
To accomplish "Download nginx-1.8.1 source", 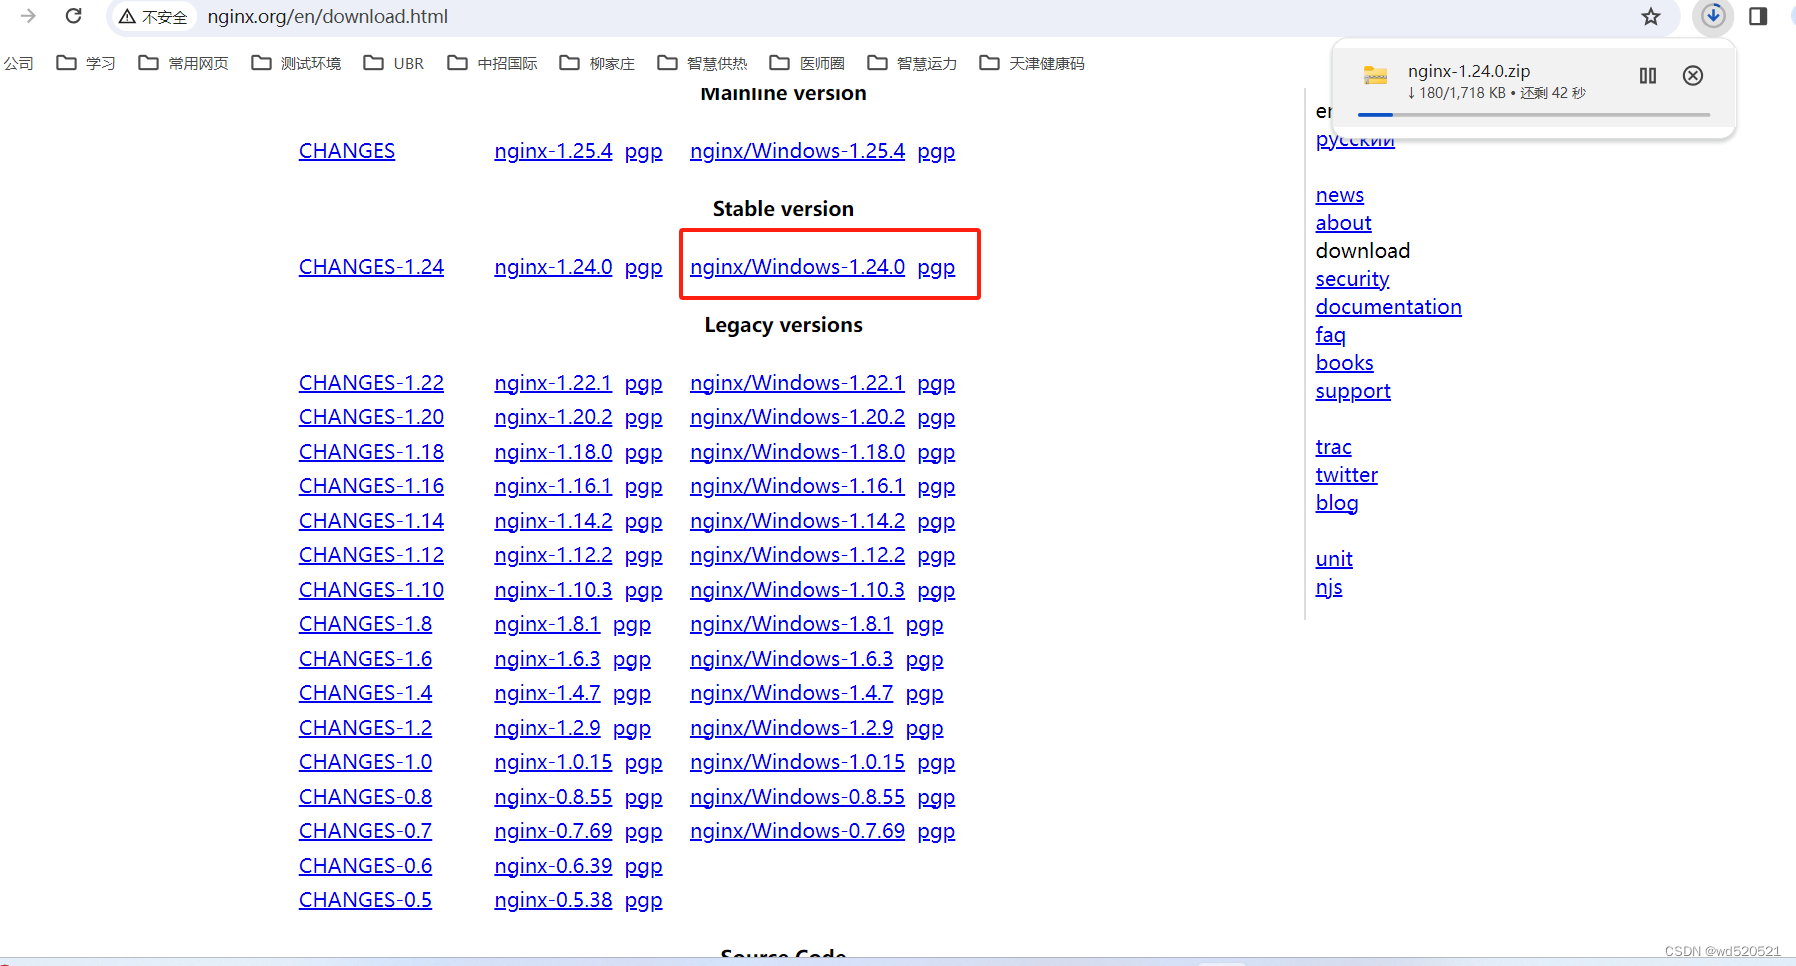I will coord(547,624).
